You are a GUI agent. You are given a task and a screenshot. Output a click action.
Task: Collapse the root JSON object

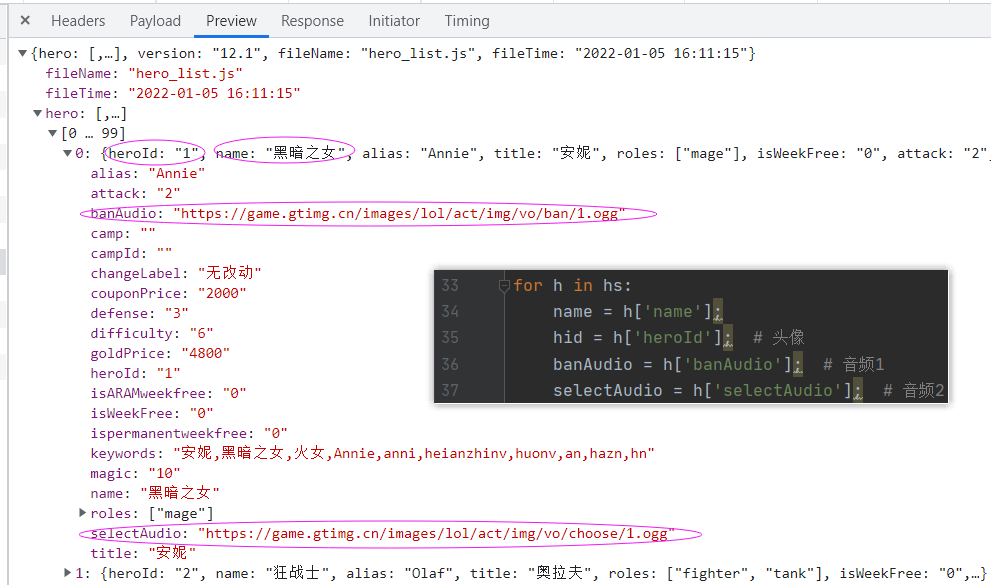pyautogui.click(x=23, y=54)
